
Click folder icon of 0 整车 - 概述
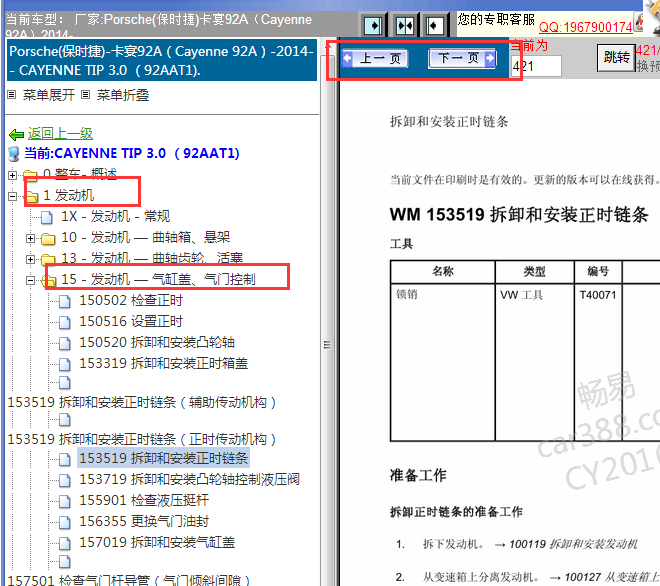pyautogui.click(x=30, y=175)
